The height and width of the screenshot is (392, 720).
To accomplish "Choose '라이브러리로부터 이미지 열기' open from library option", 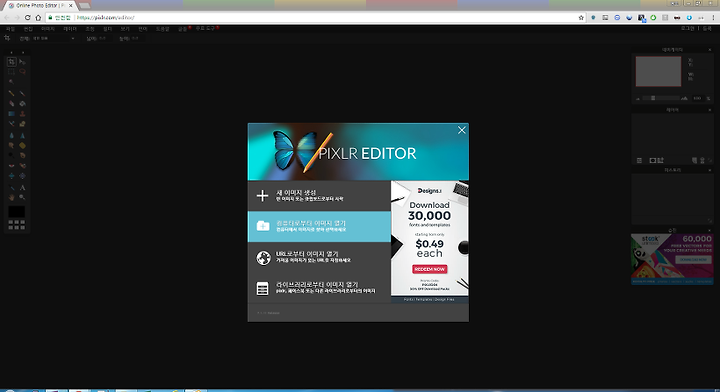I will (x=319, y=288).
